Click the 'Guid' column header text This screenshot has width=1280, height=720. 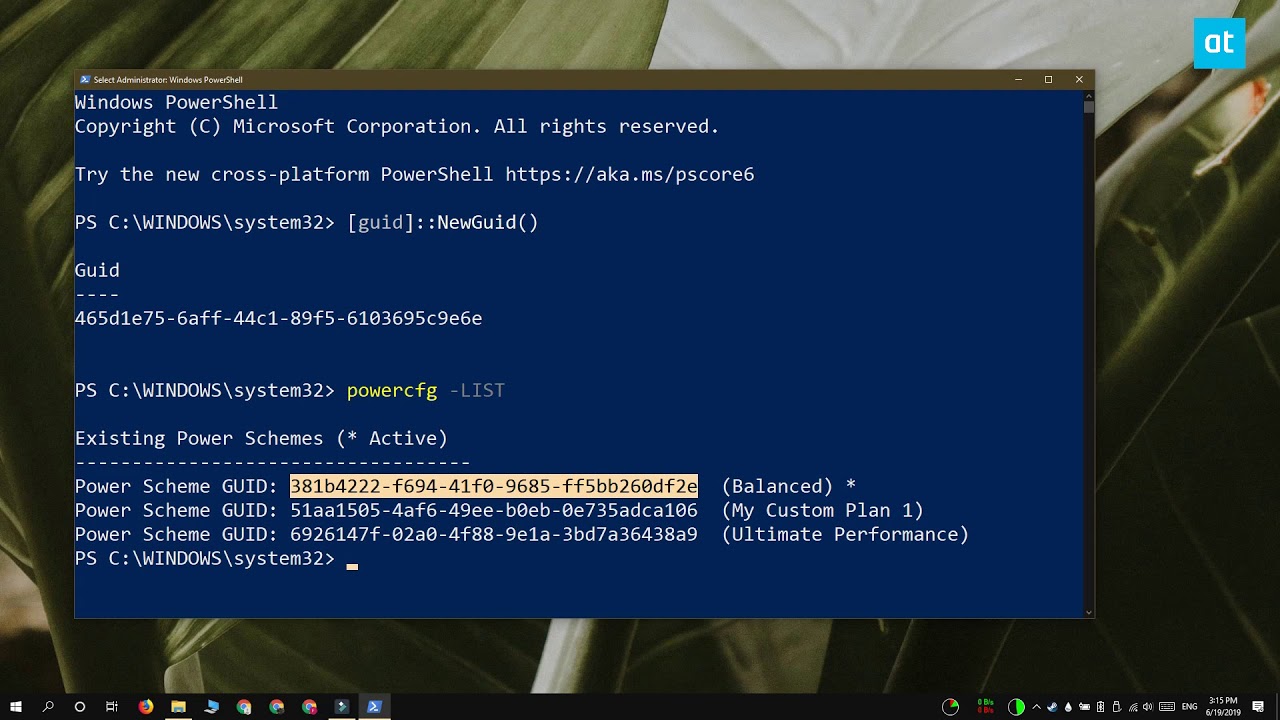(x=97, y=270)
